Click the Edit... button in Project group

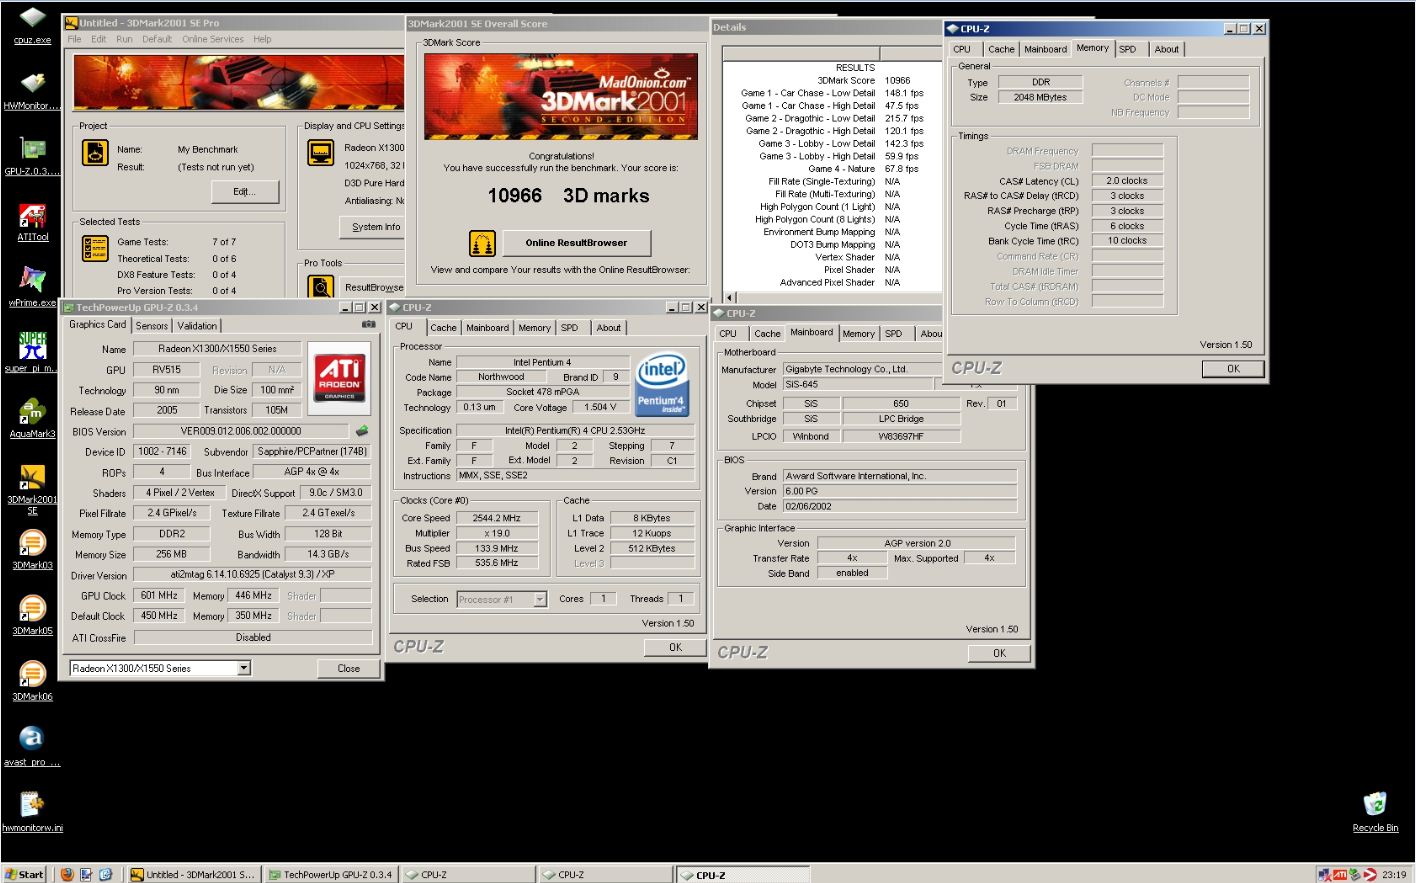click(x=244, y=191)
